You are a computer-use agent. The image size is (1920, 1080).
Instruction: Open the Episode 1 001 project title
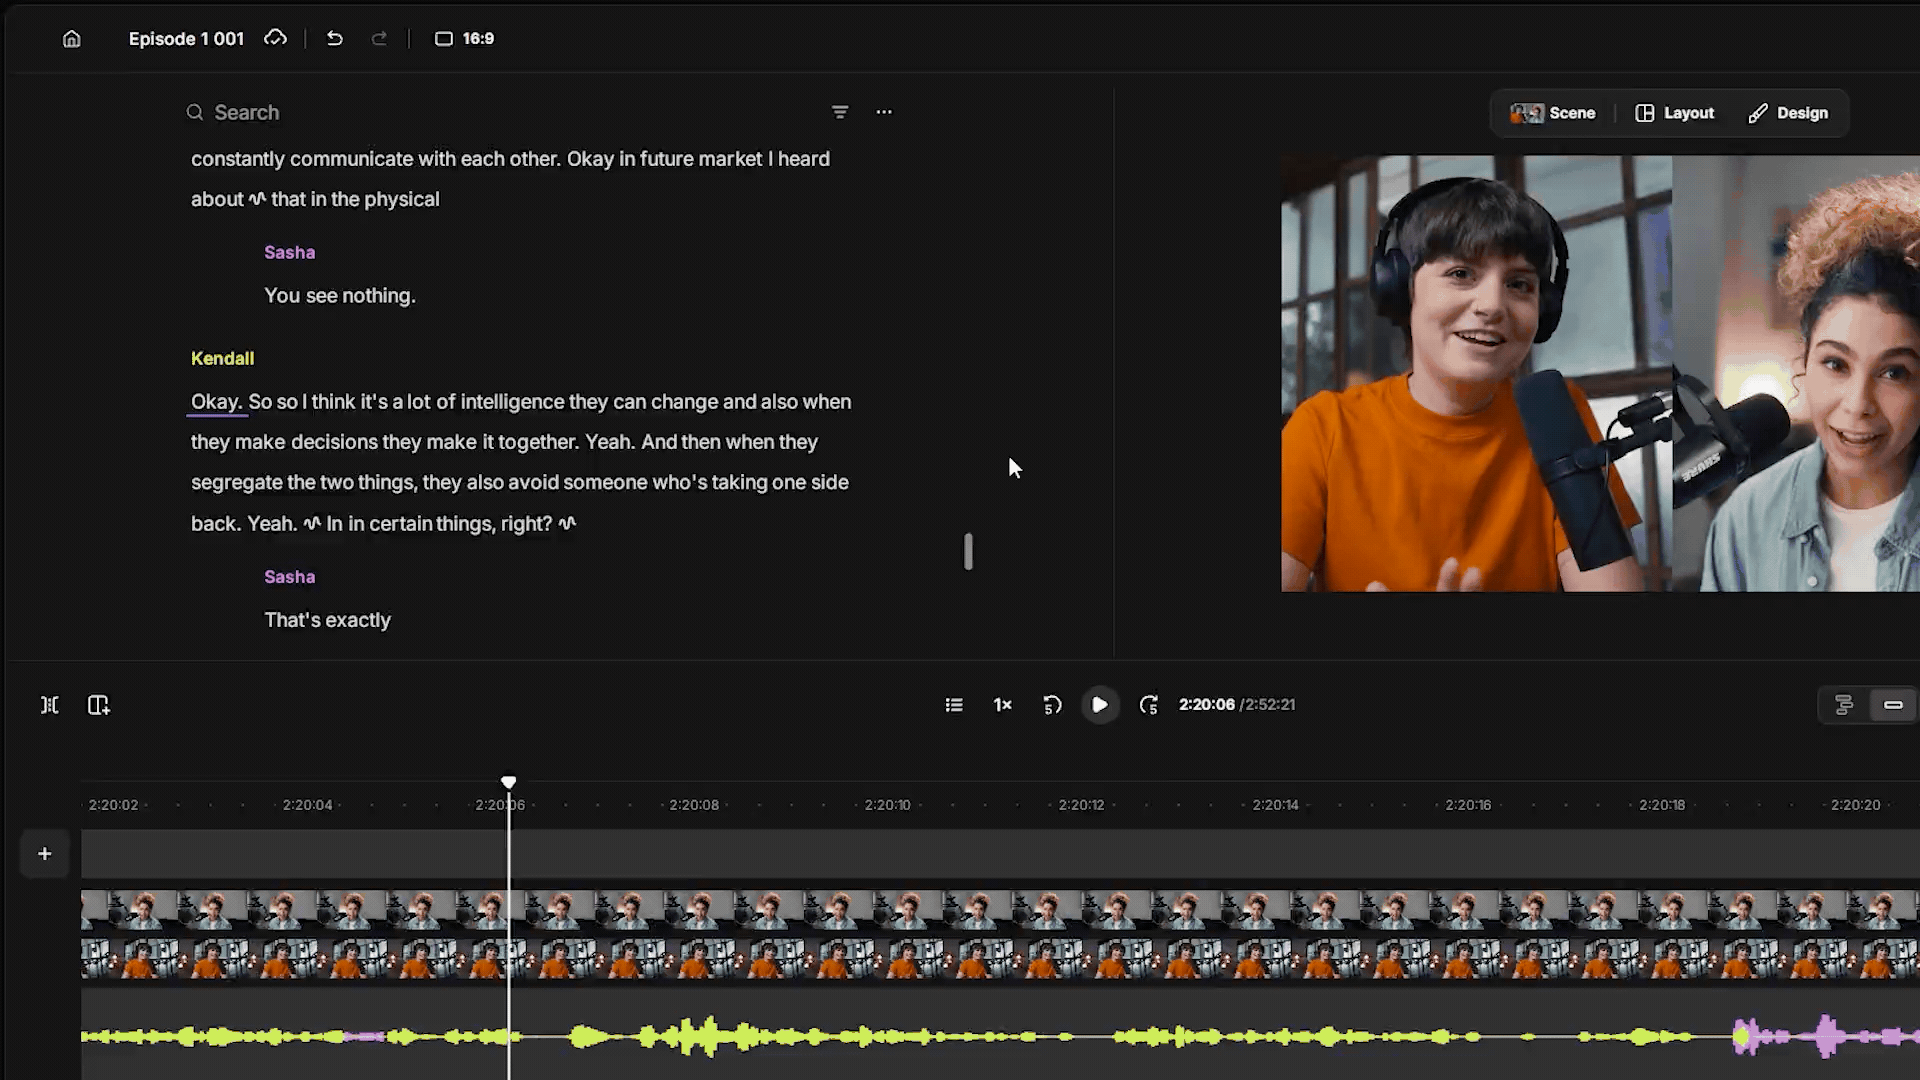(x=186, y=39)
